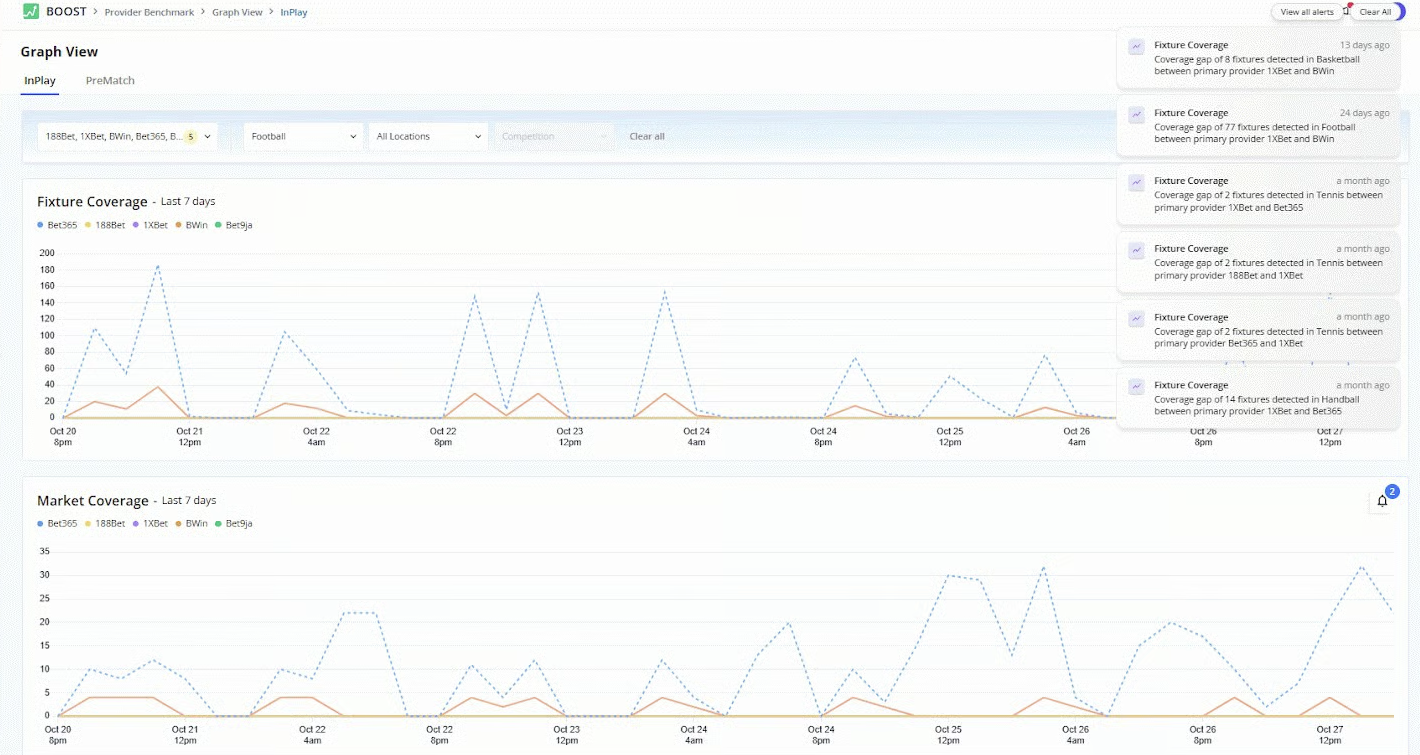The image size is (1420, 755).
Task: Click the notification bell in top bar
Action: pos(1345,11)
